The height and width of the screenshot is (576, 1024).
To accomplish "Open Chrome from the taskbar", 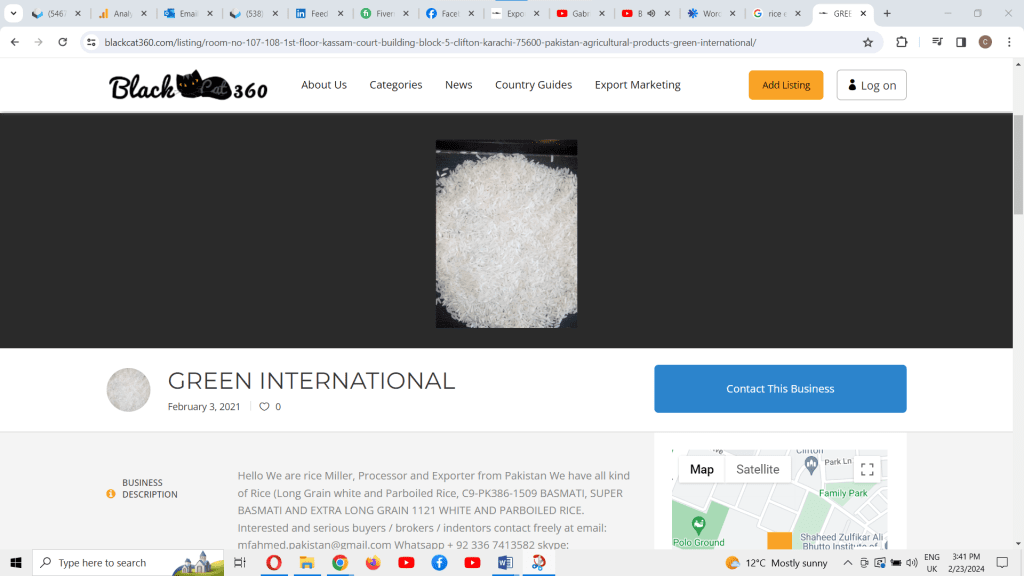I will tap(340, 562).
